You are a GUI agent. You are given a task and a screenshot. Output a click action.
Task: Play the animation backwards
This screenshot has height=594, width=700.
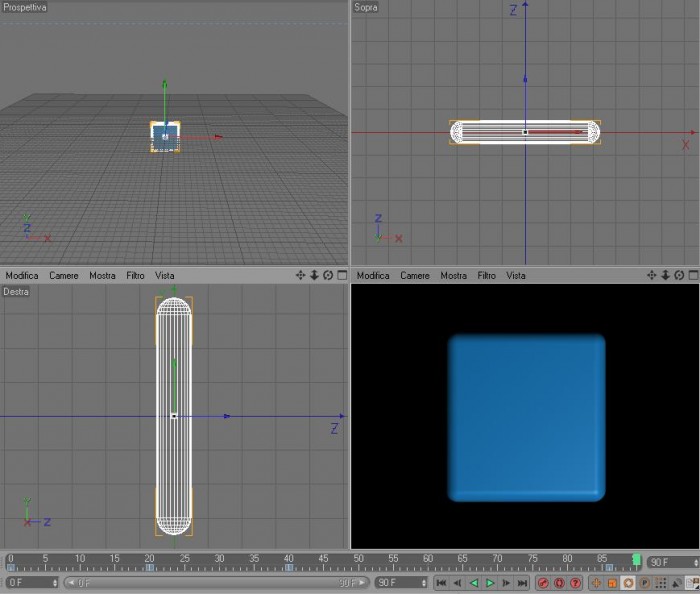point(474,583)
